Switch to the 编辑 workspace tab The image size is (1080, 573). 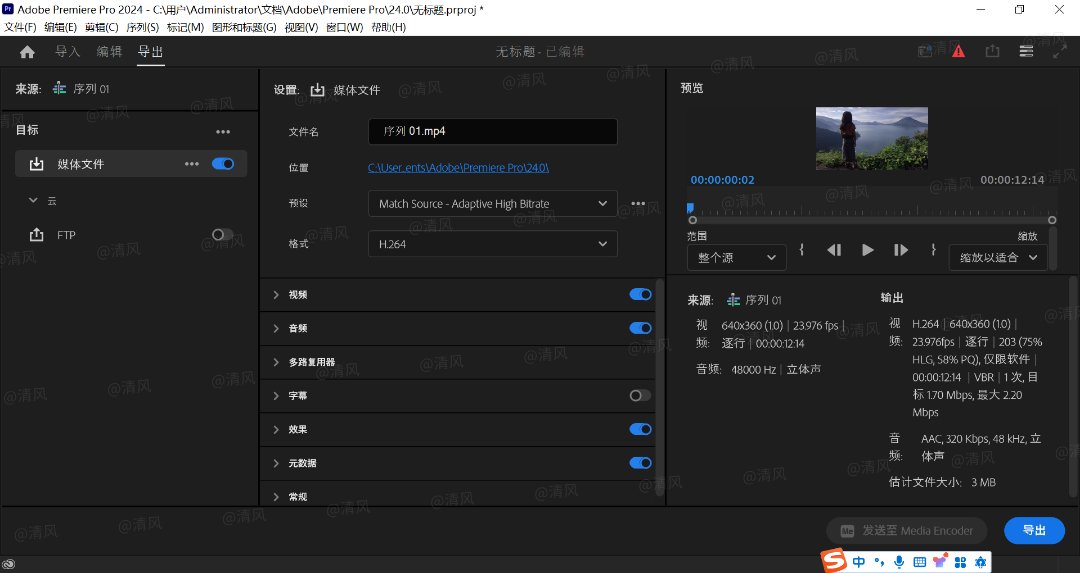pyautogui.click(x=109, y=52)
